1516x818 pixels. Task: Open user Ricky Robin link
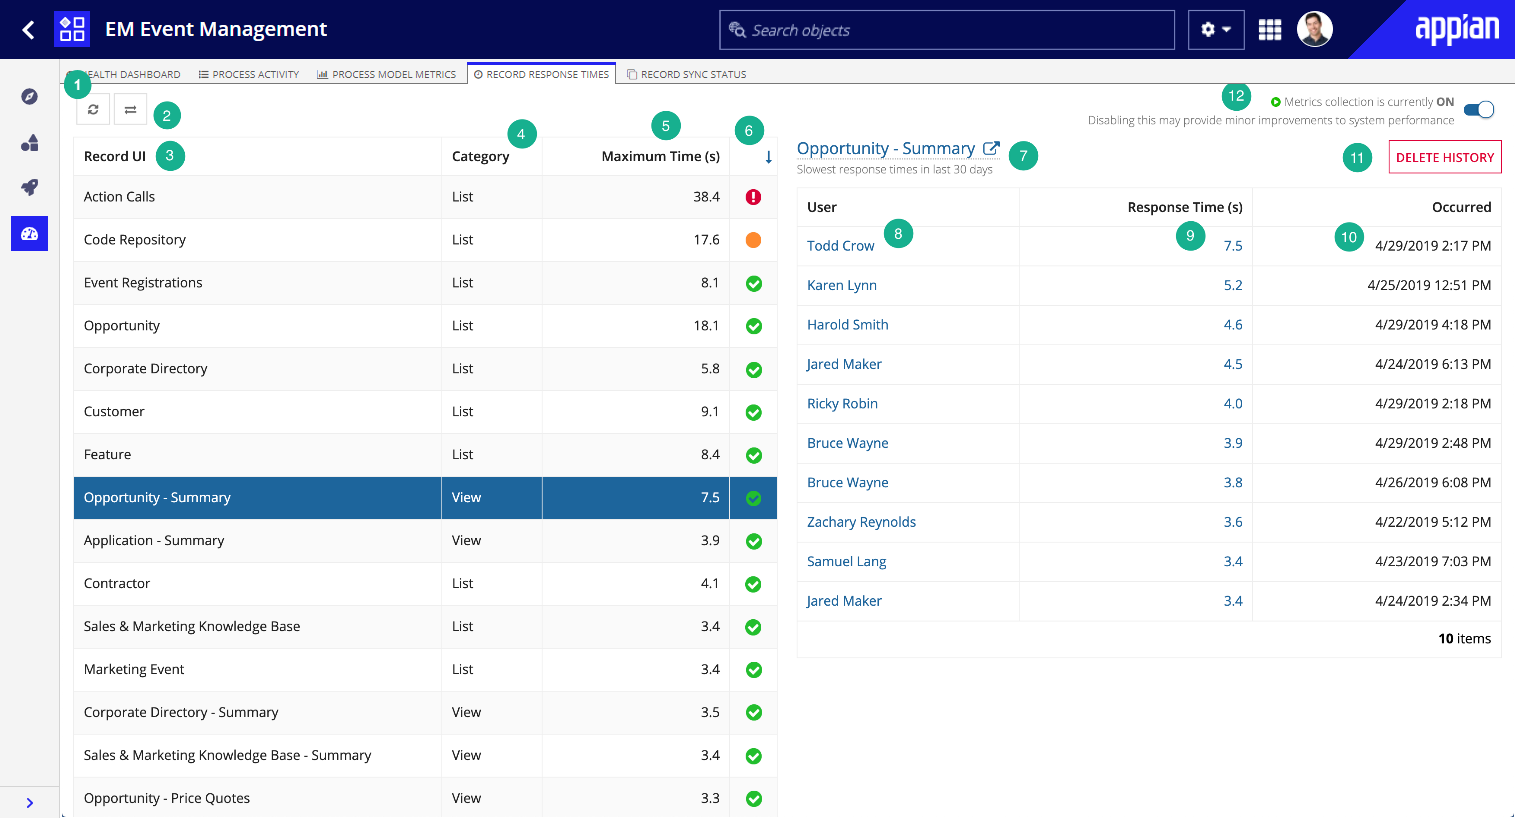pos(842,404)
